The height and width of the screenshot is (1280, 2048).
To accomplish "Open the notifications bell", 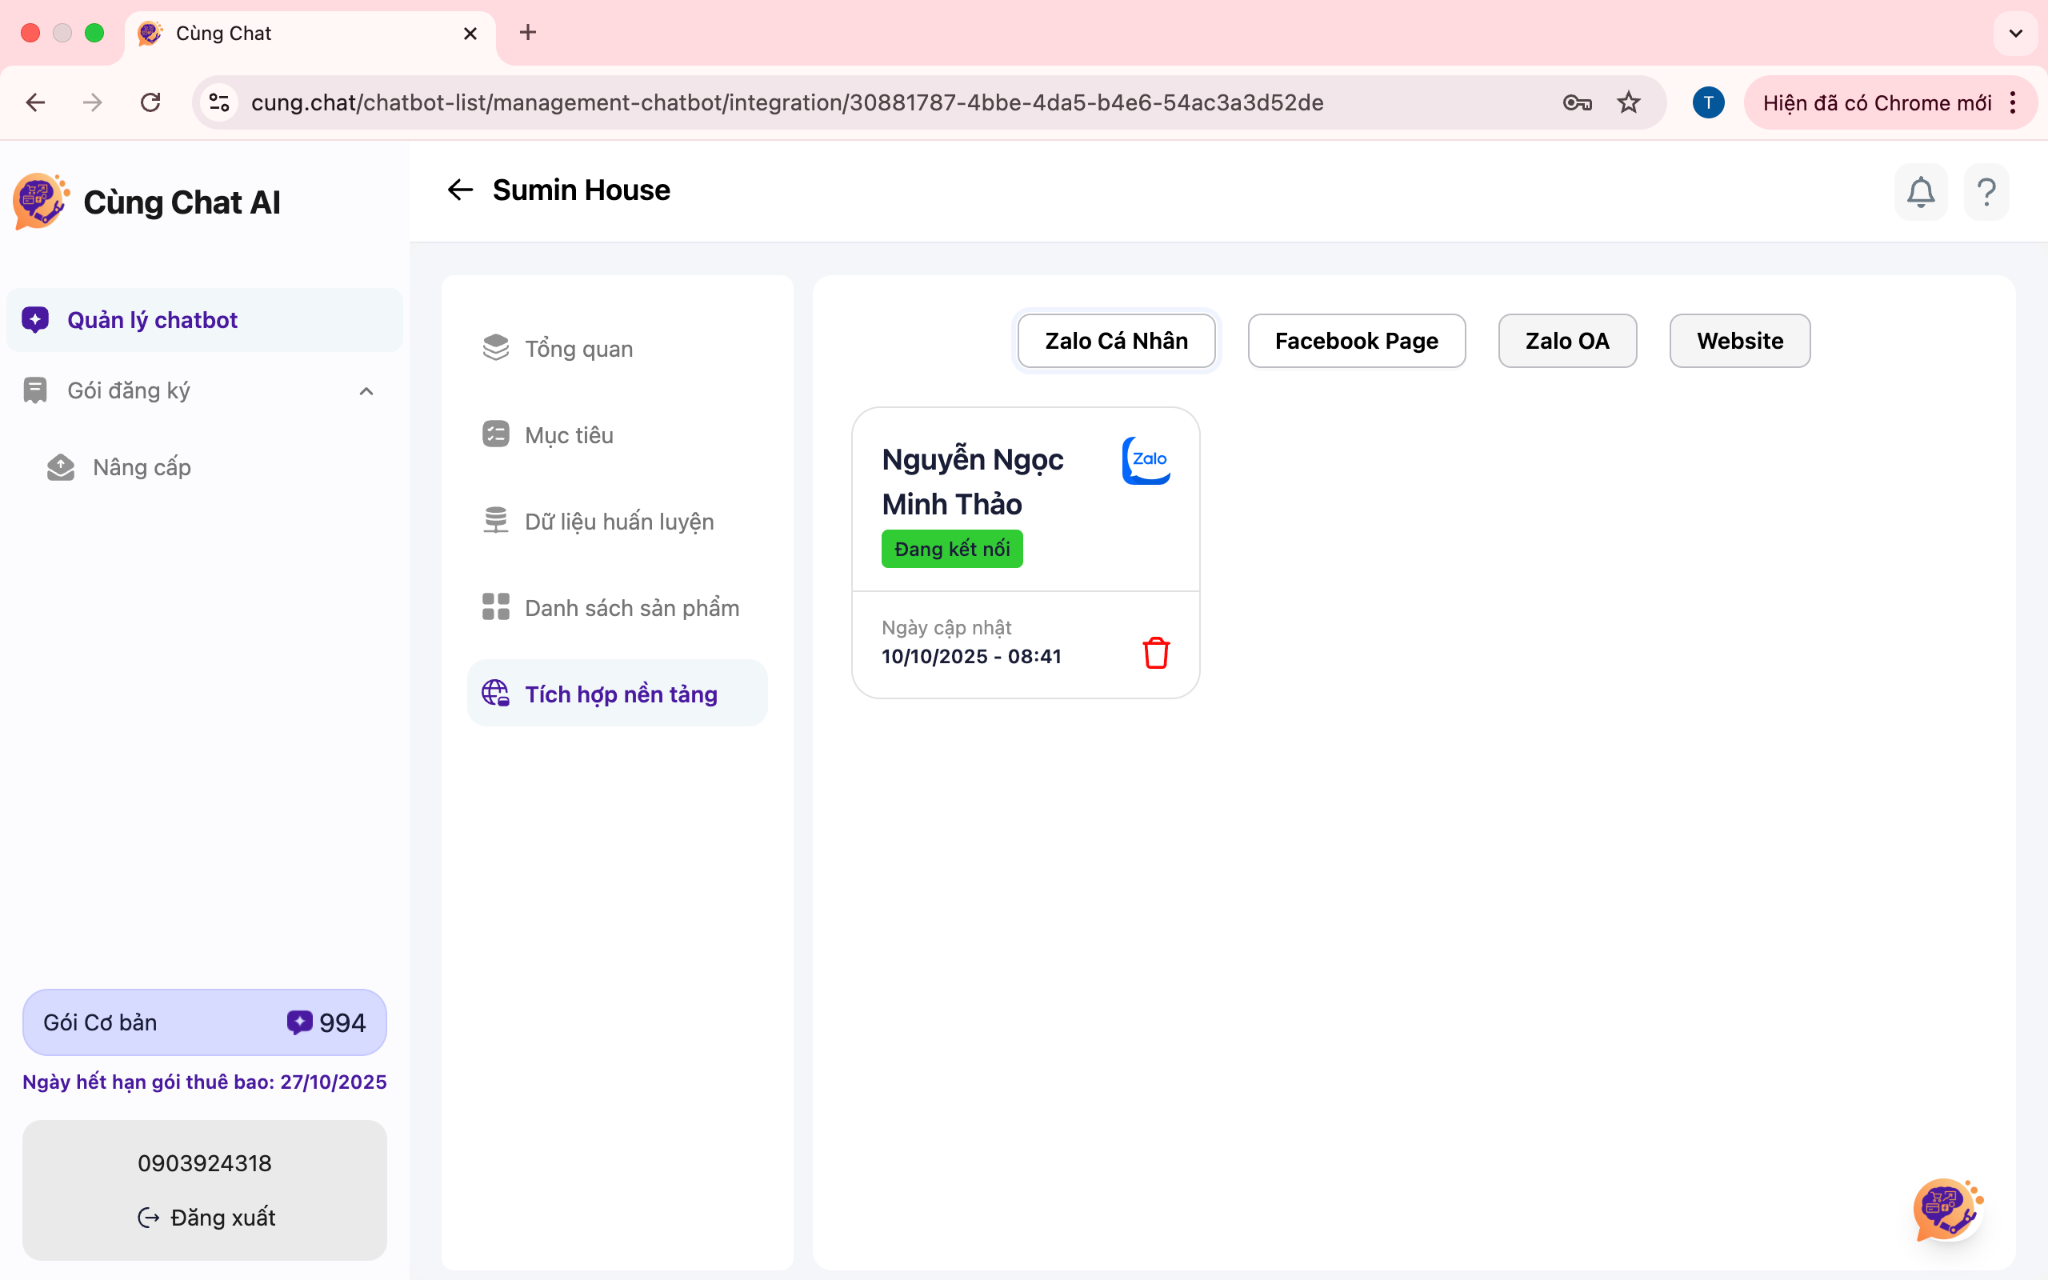I will coord(1920,191).
